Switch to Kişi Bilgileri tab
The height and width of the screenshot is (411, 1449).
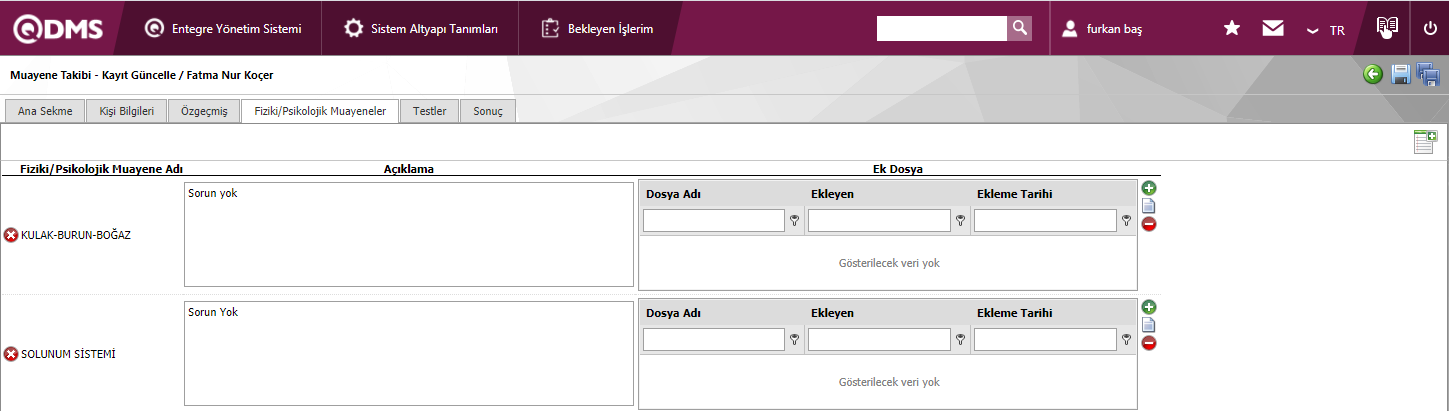[x=127, y=111]
